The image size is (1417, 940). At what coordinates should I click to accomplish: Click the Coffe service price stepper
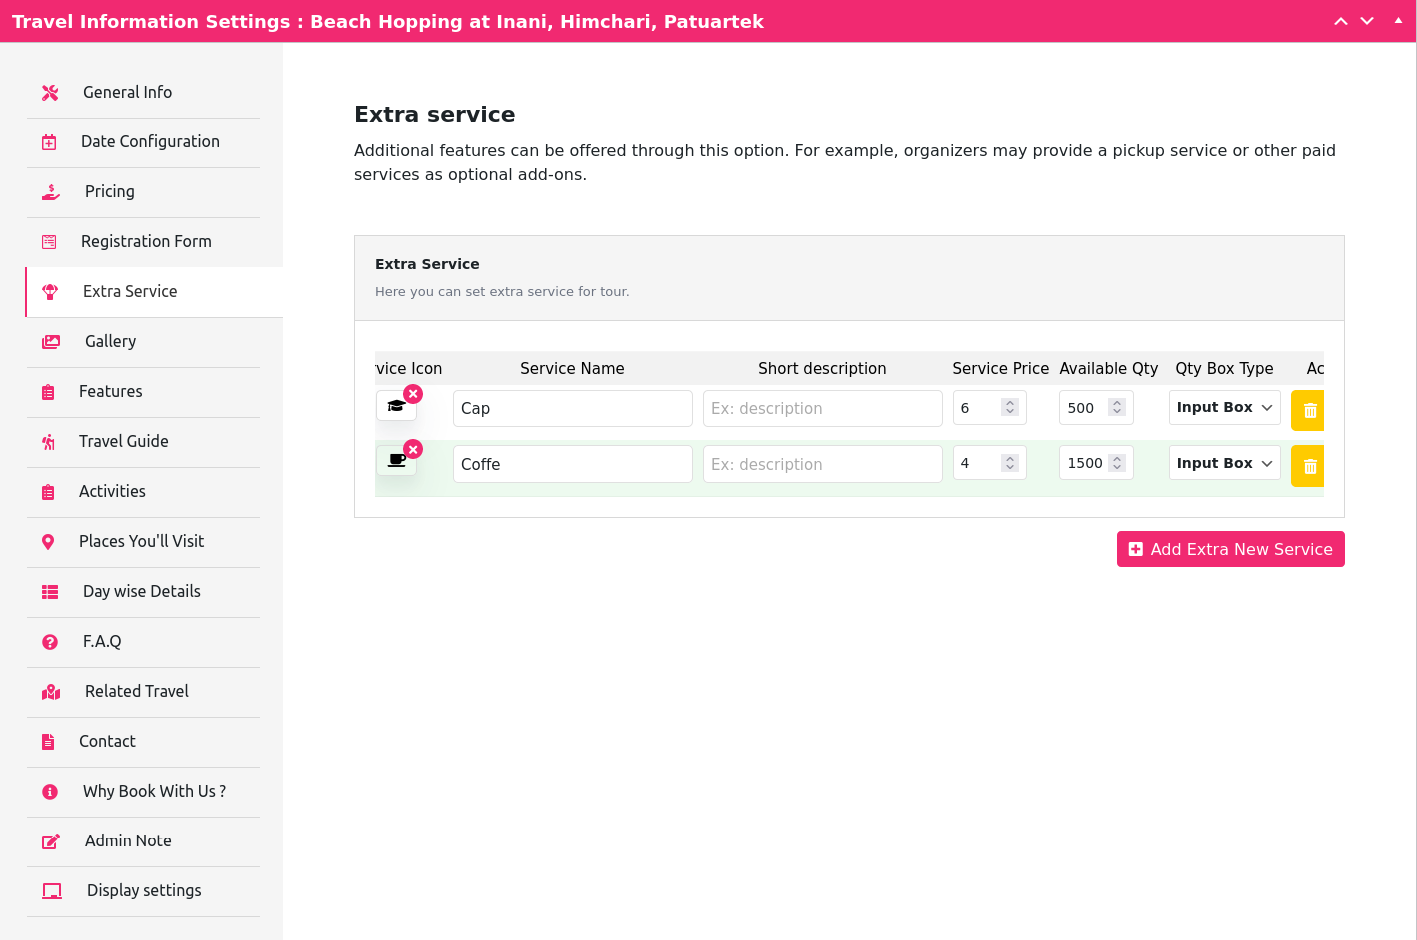[x=1010, y=463]
